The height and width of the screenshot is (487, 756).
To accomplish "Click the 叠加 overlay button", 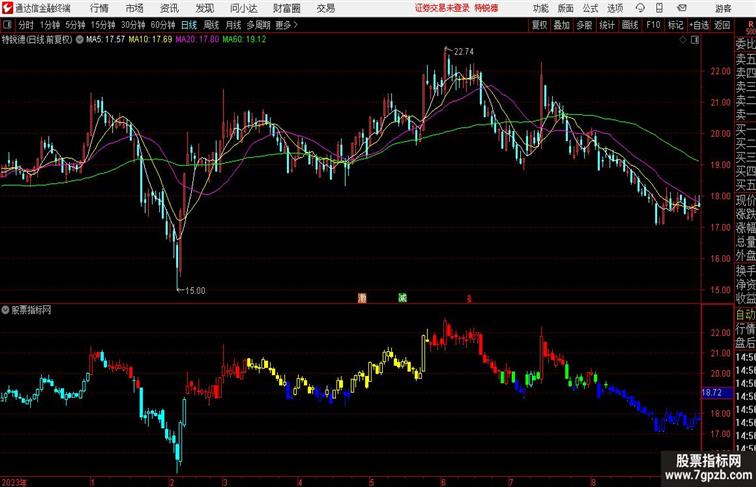I will point(561,25).
